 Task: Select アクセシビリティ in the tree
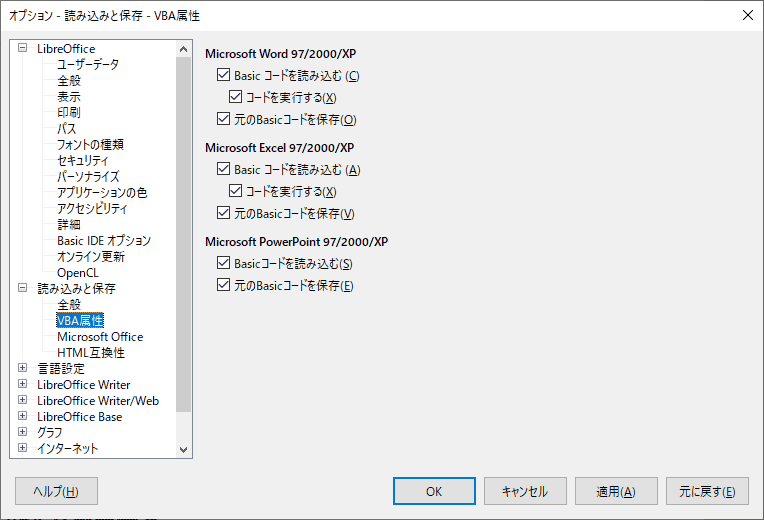[92, 209]
